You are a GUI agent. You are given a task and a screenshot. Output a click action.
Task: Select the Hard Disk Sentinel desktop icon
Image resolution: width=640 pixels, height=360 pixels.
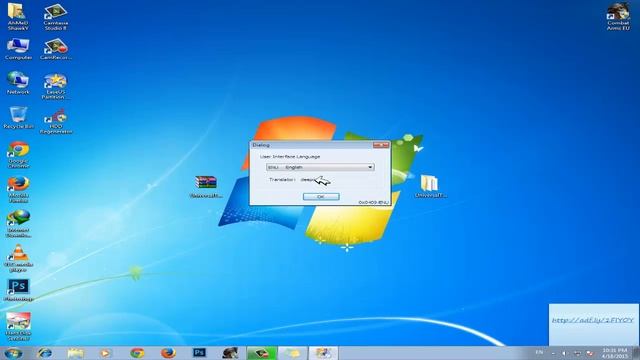tap(18, 327)
